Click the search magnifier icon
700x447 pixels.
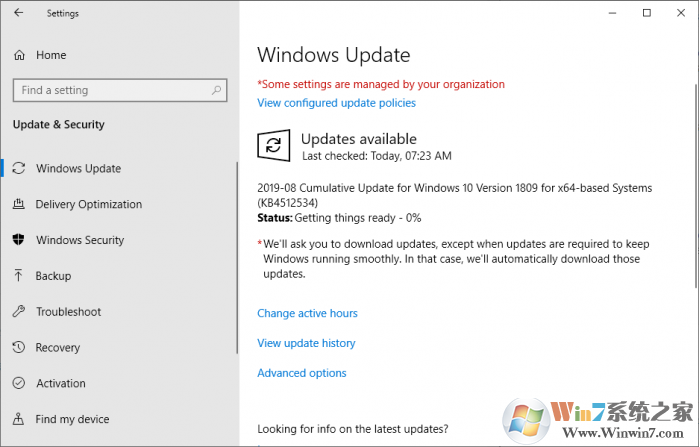pos(215,90)
